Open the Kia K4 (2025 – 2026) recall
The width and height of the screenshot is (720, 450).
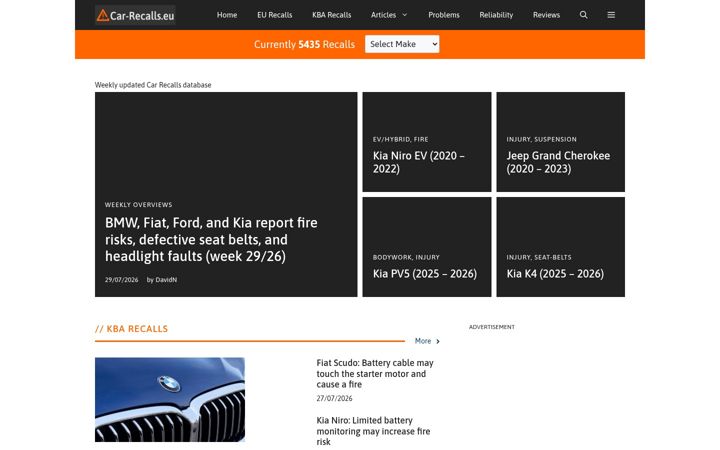[x=555, y=274]
